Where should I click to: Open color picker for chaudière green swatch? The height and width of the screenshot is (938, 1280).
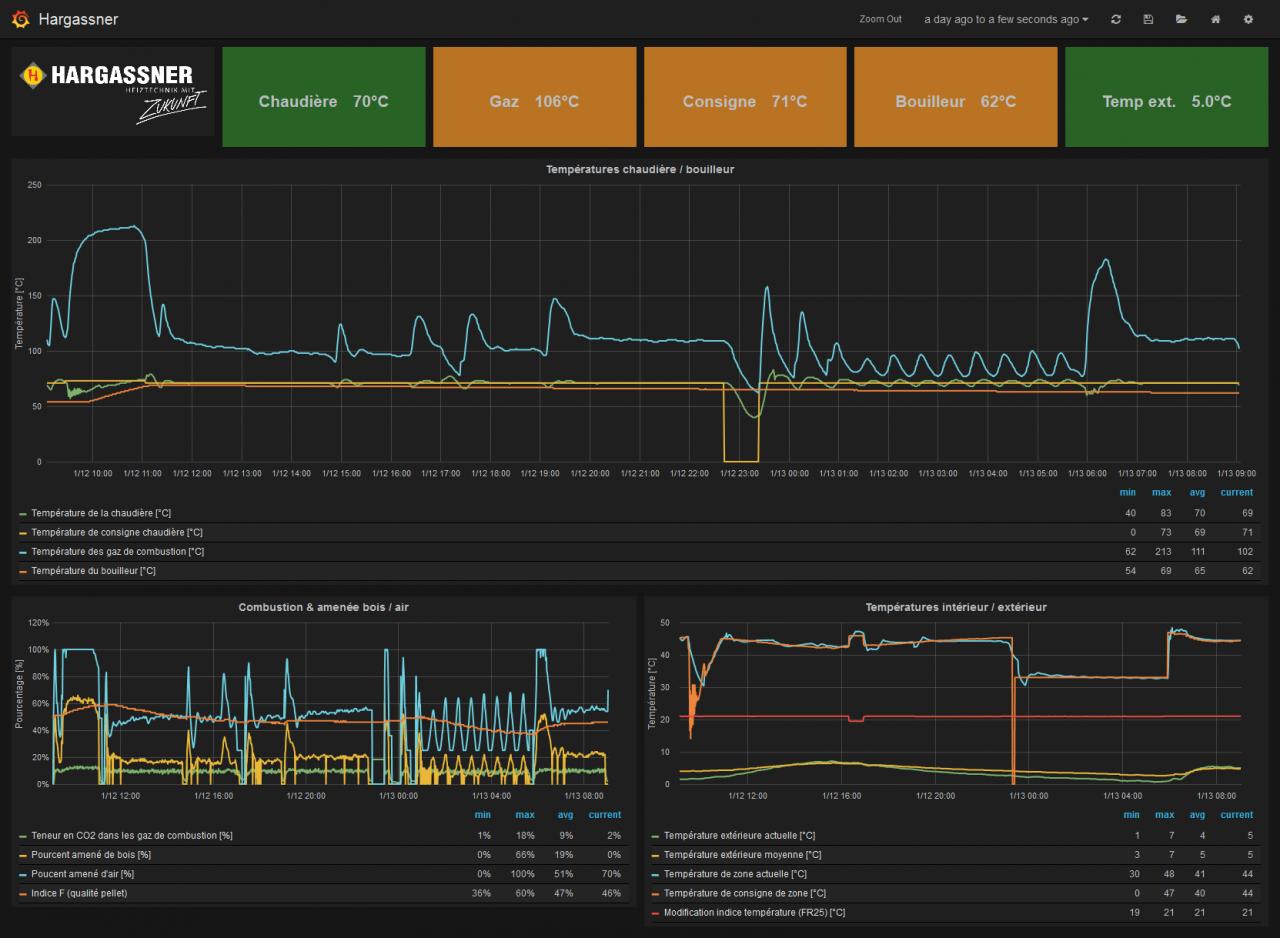pyautogui.click(x=23, y=513)
